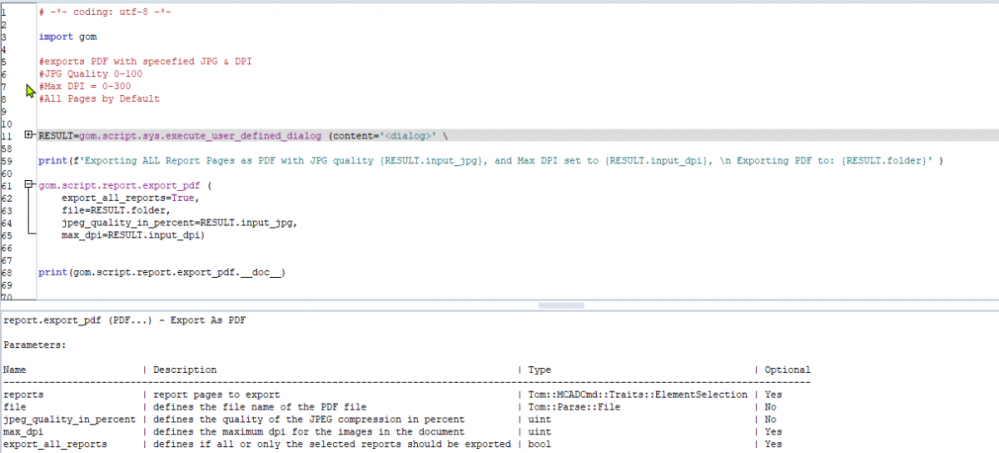Click the 'jpeg_quality_in_percent' parameter name in output
Viewport: 999px width, 453px height.
[69, 419]
